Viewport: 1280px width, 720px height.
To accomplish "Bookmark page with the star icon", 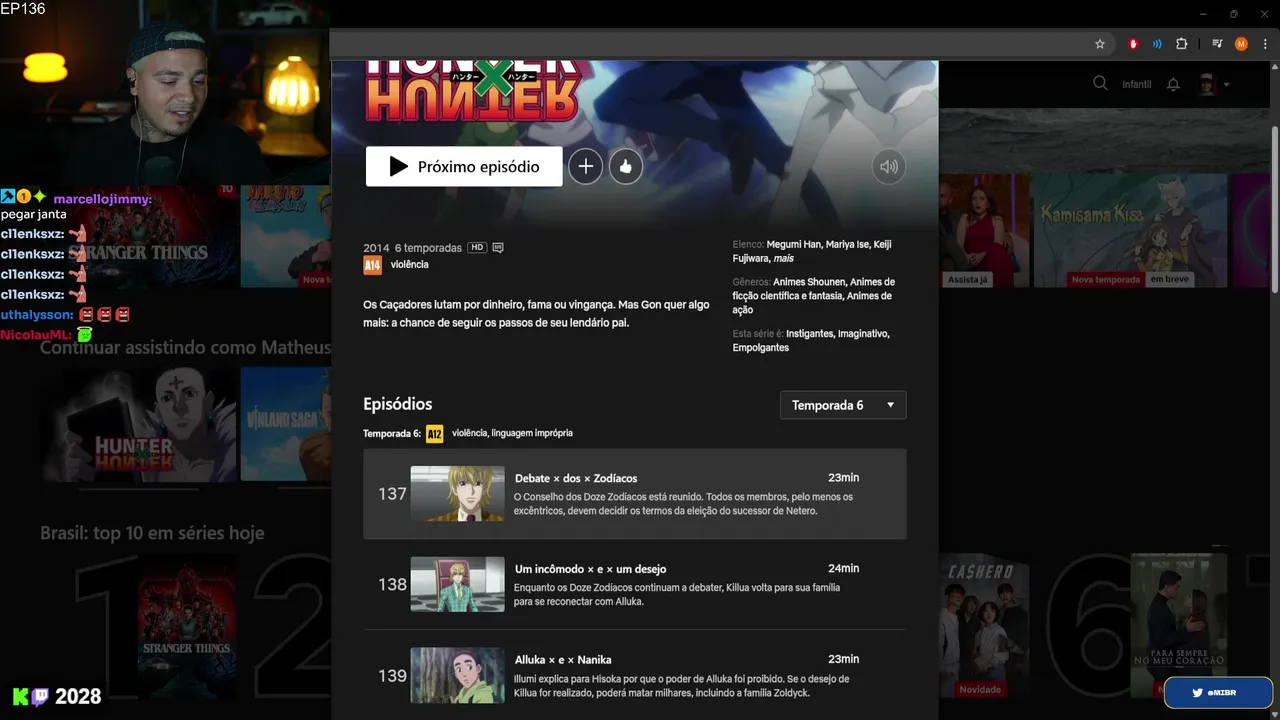I will (1100, 44).
